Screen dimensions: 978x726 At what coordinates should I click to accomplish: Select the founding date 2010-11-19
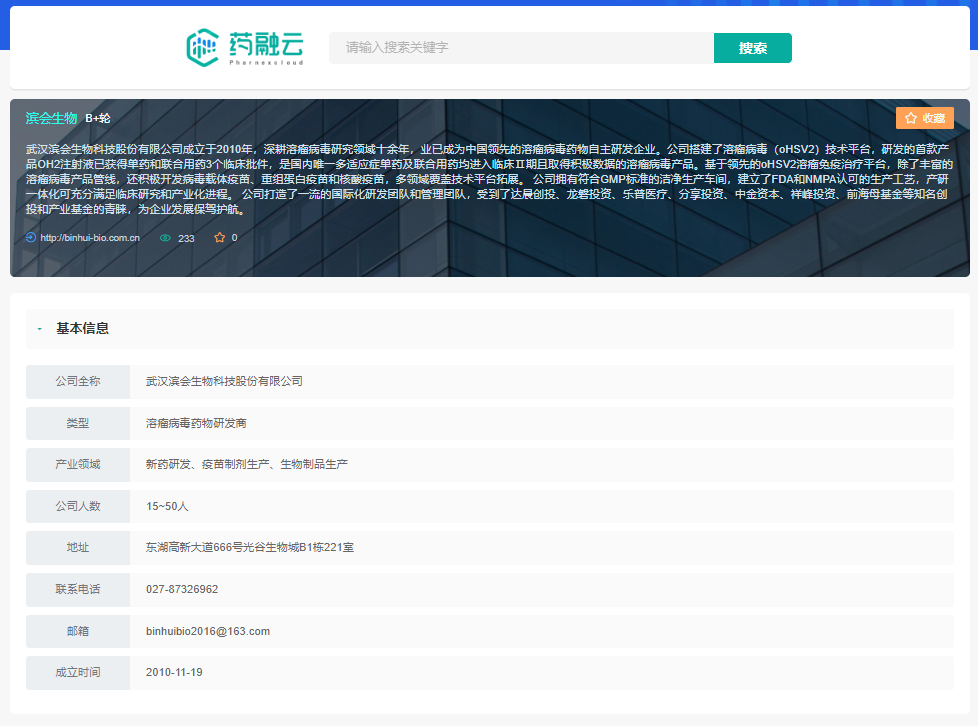174,672
